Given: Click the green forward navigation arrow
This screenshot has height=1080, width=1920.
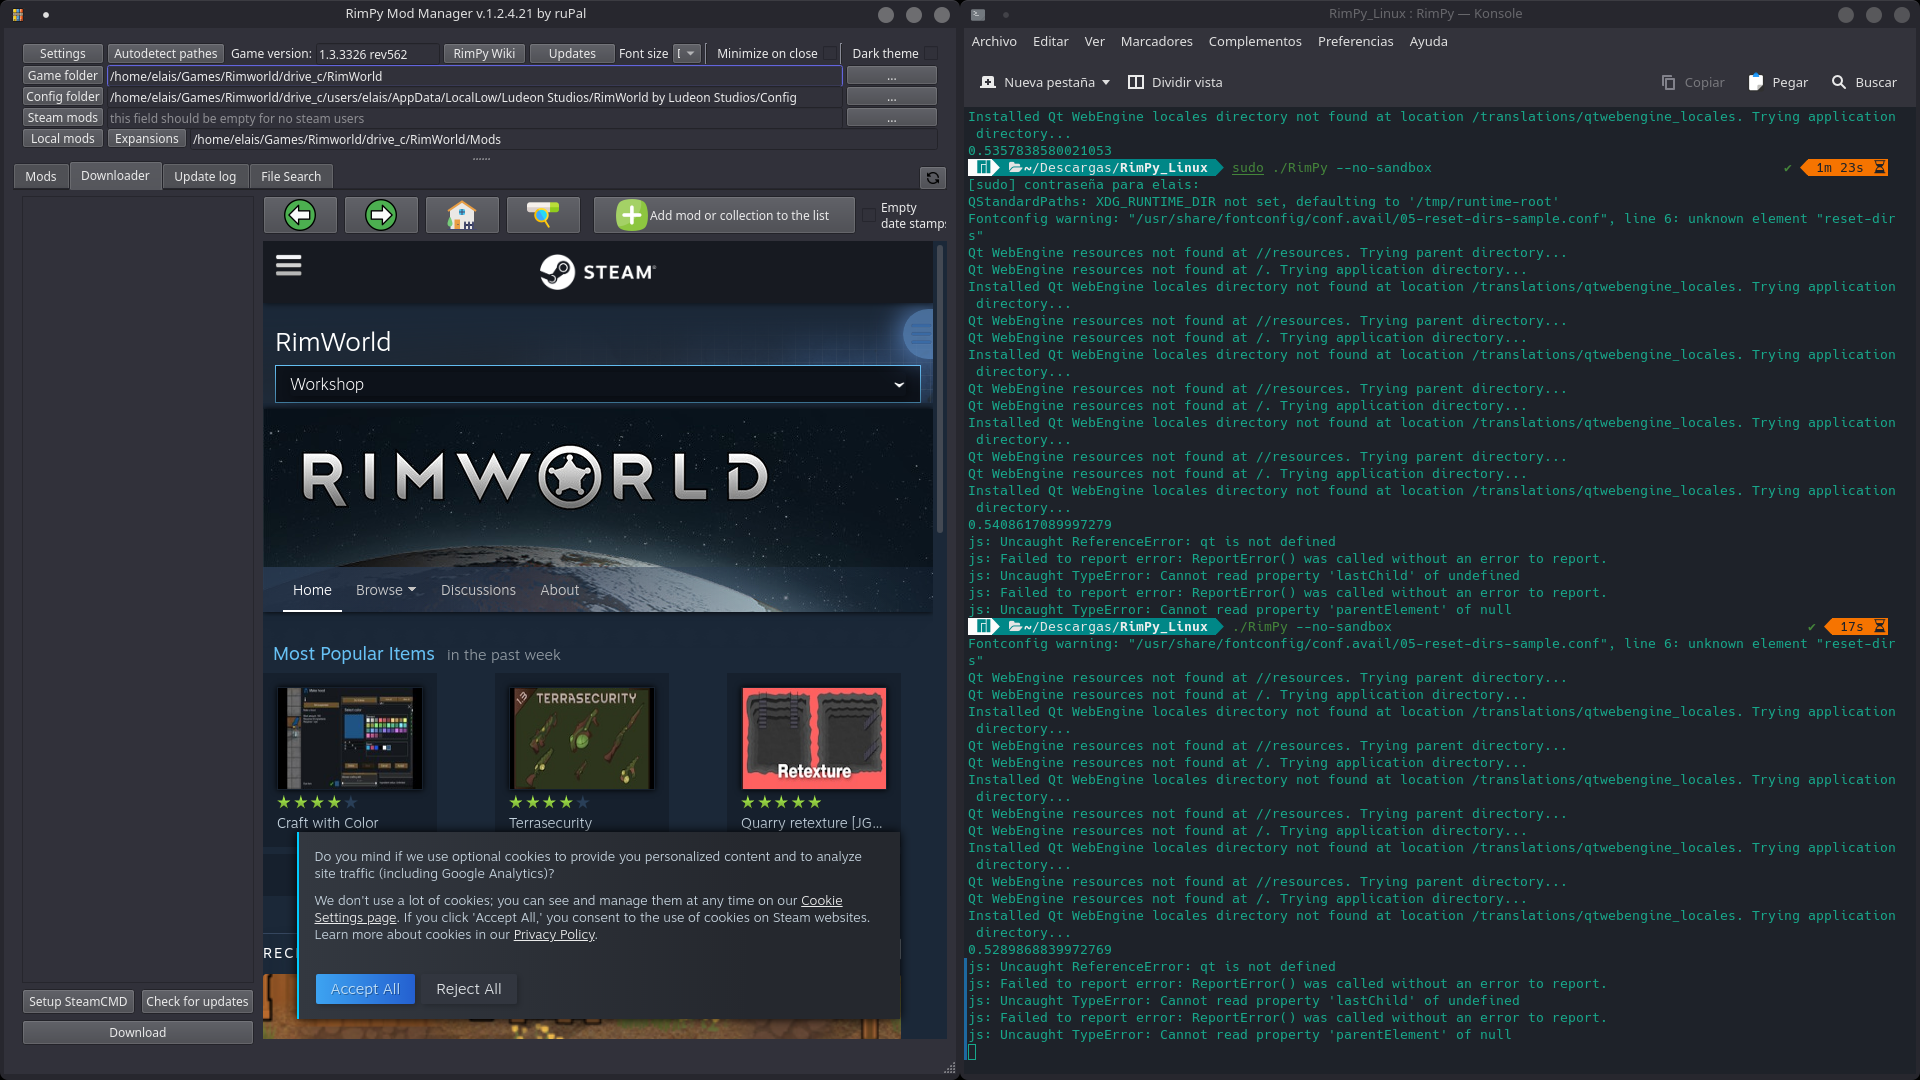Looking at the screenshot, I should (x=380, y=214).
